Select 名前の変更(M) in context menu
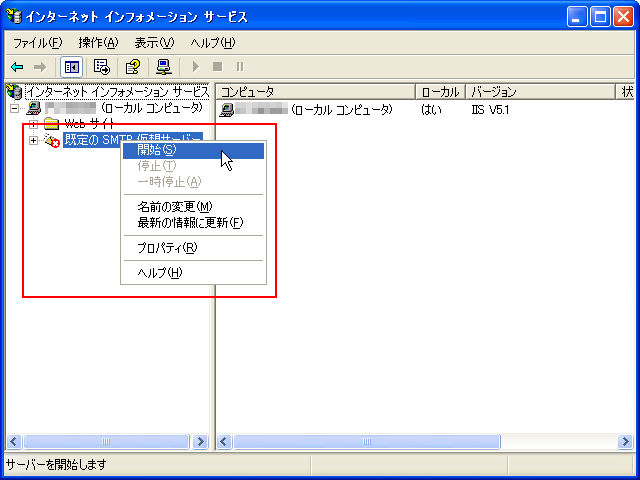 pyautogui.click(x=174, y=207)
